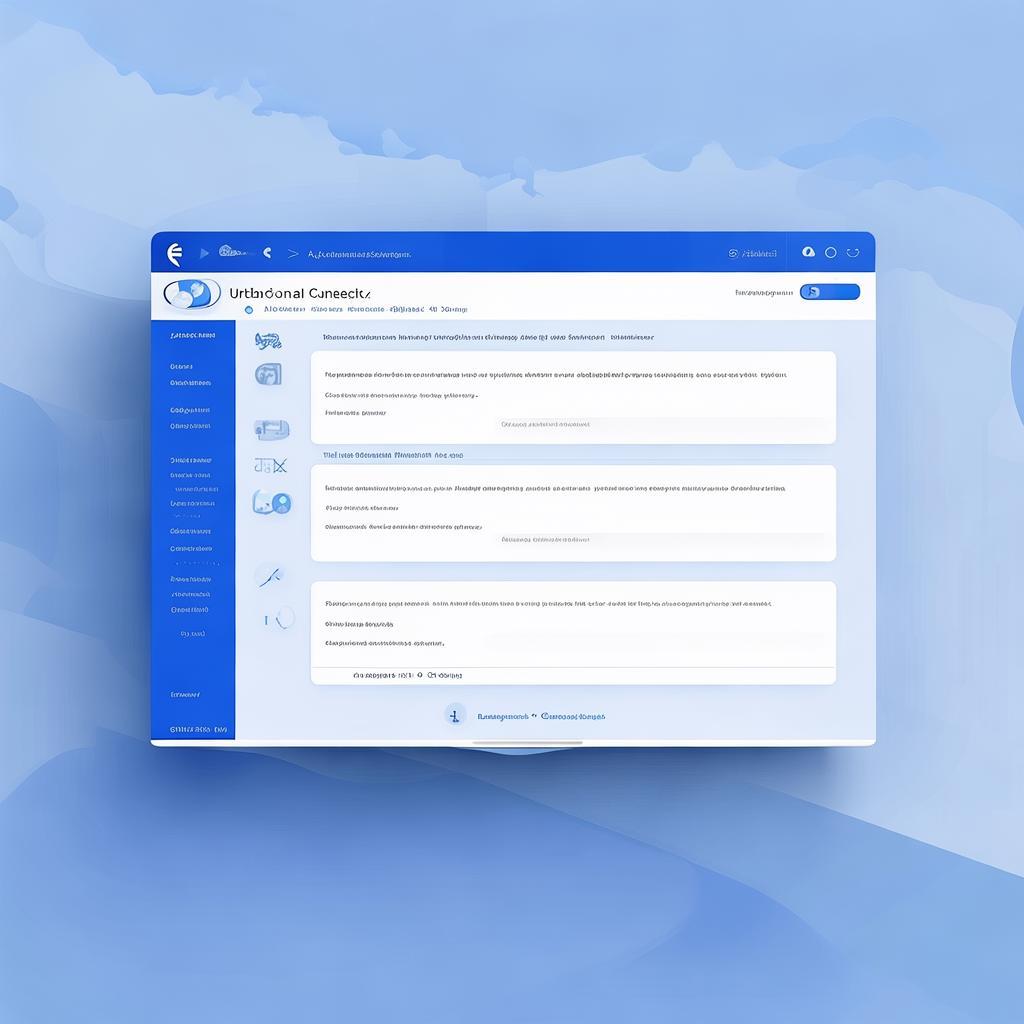Follow the blue link text beside the round bottom icon
This screenshot has width=1024, height=1024.
(541, 716)
